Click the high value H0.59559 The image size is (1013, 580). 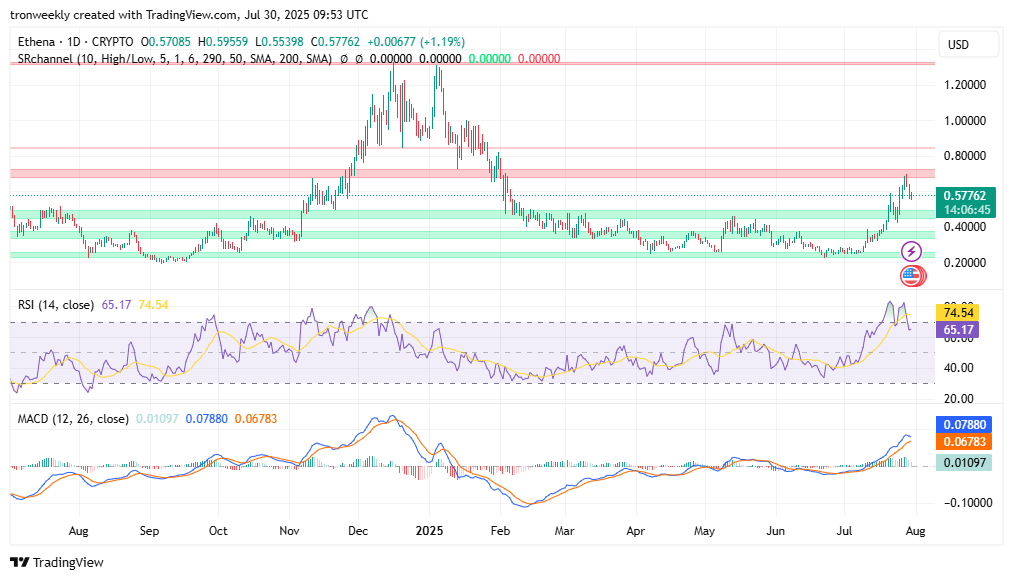tap(223, 42)
